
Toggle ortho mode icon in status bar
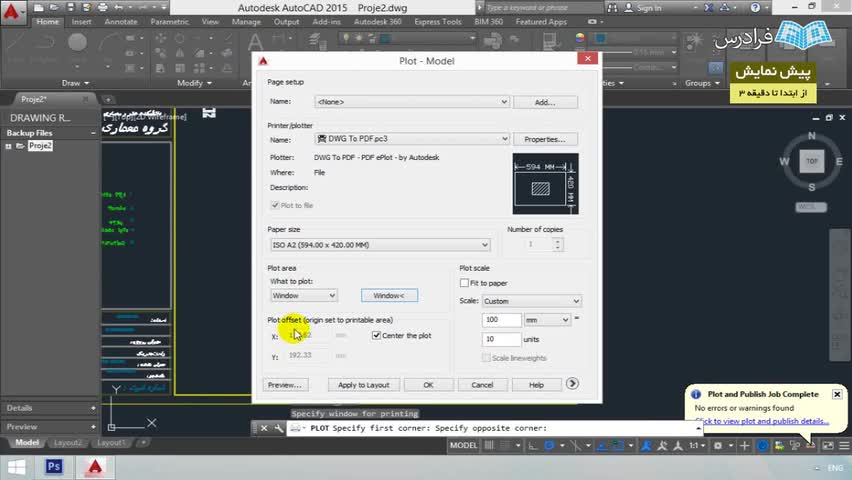coord(533,445)
